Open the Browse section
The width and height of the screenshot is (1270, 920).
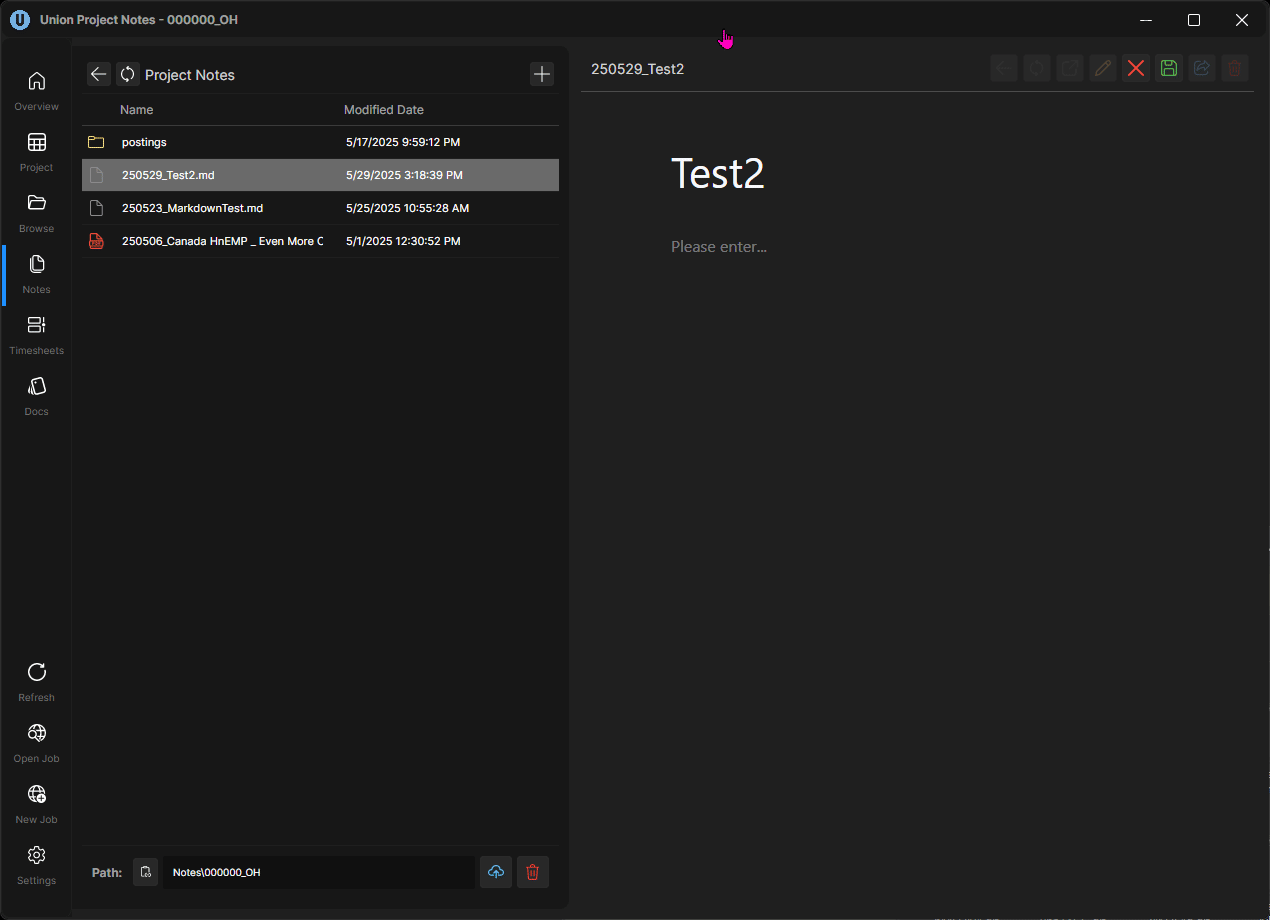click(x=36, y=212)
